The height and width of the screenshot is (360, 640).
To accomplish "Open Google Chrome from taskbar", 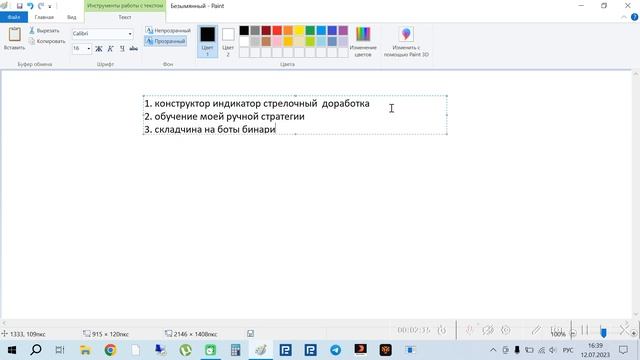I will pyautogui.click(x=110, y=350).
